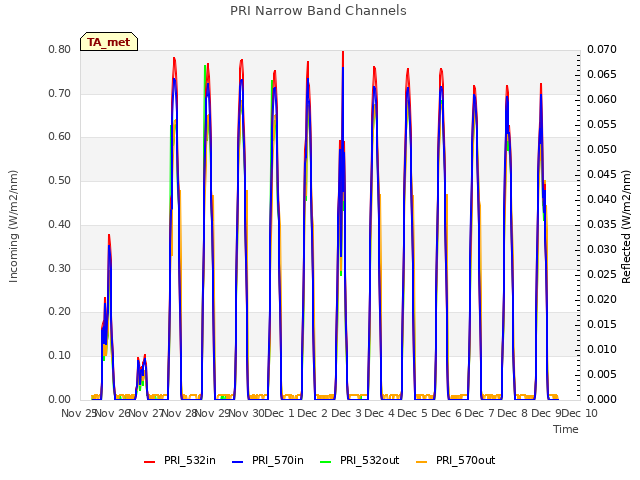Click the PRI_570in blue legend swatch
Viewport: 640px width, 480px height.
238,462
